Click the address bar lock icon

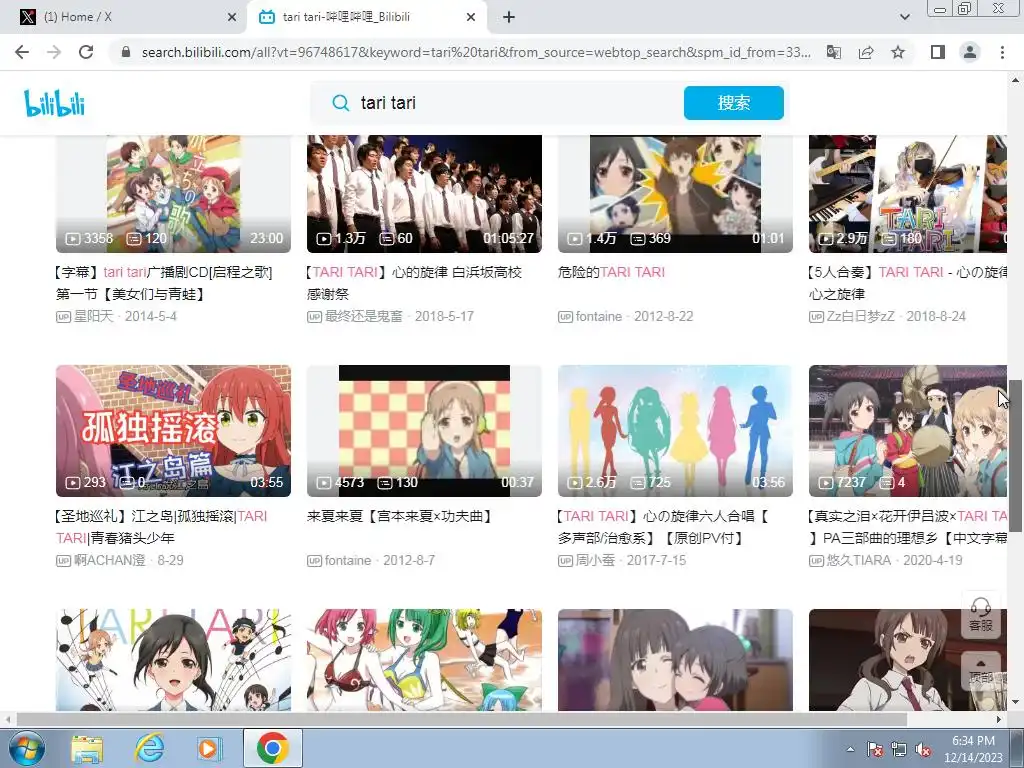tap(126, 52)
